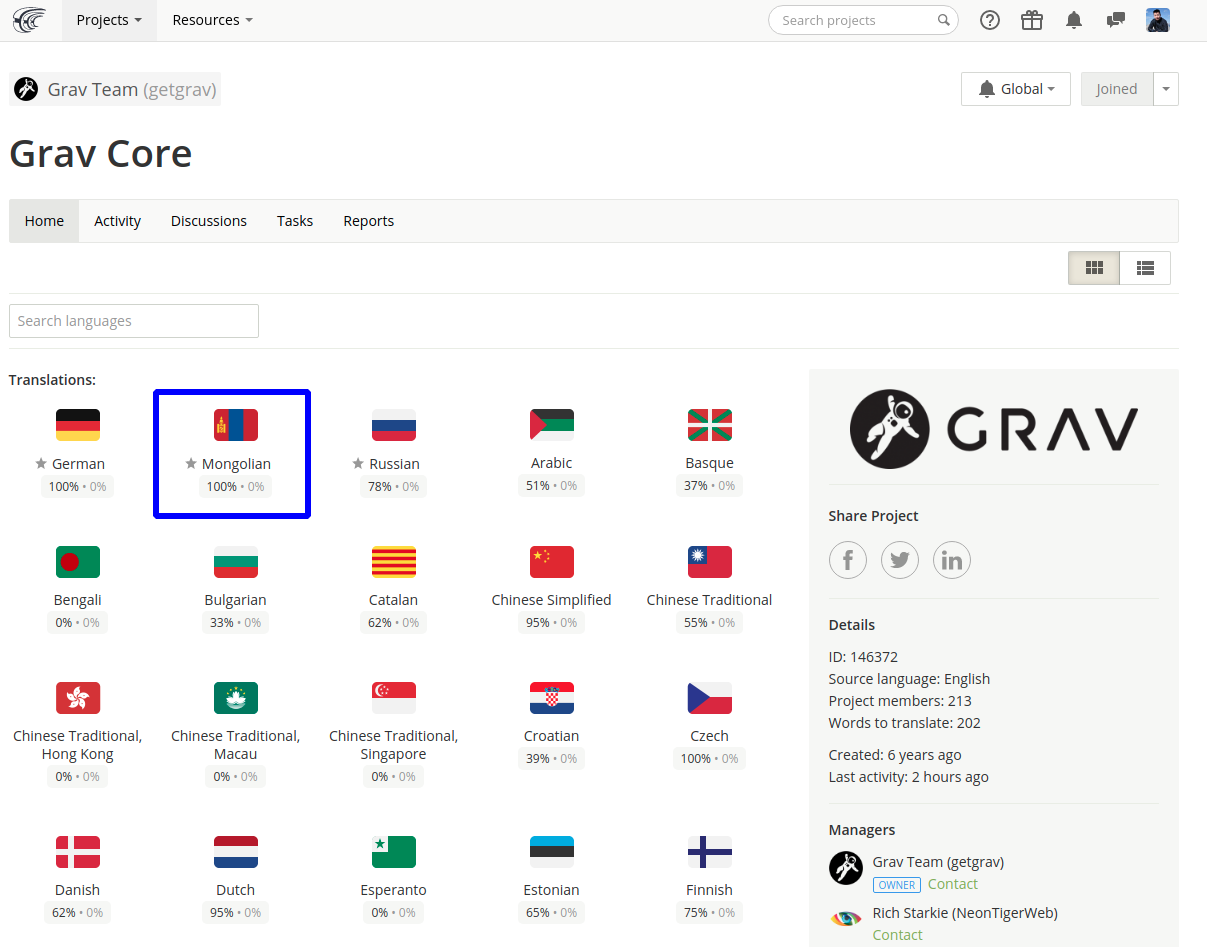Click the Chinese Traditional Taiwan flag icon
The width and height of the screenshot is (1207, 947).
tap(710, 562)
